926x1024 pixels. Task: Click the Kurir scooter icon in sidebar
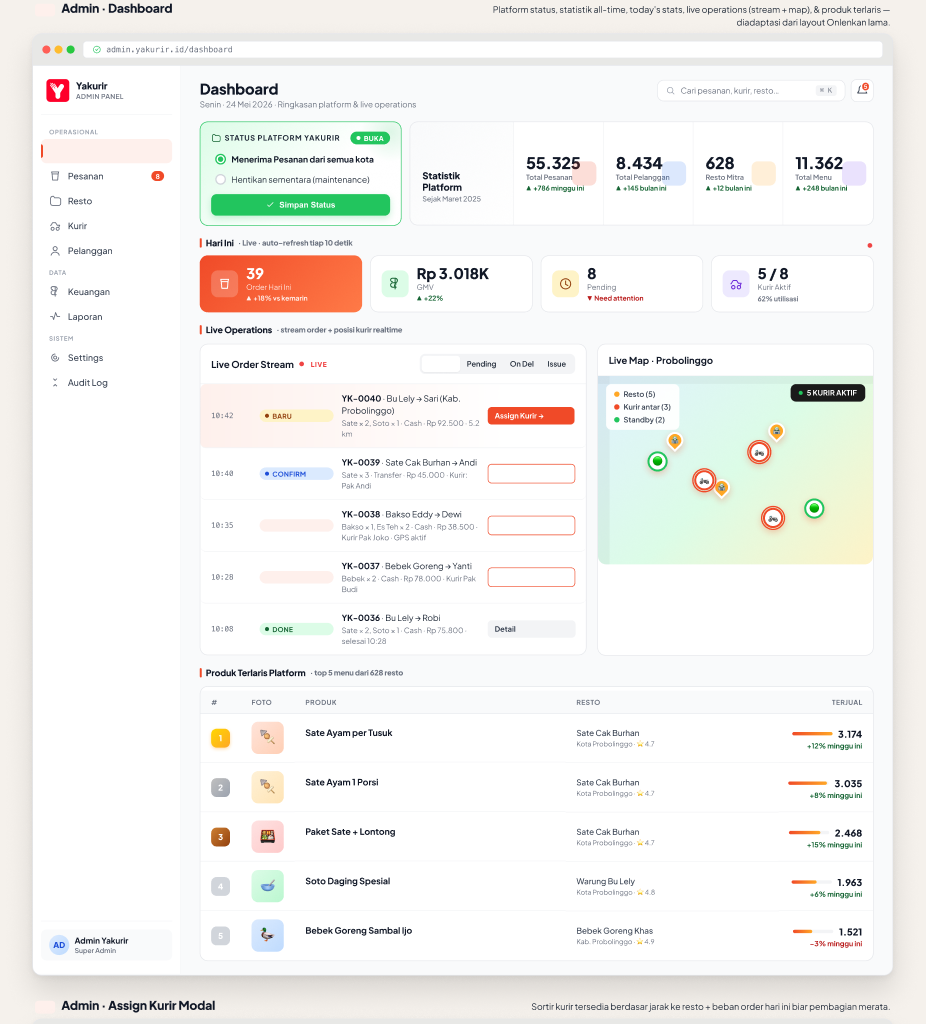point(56,226)
